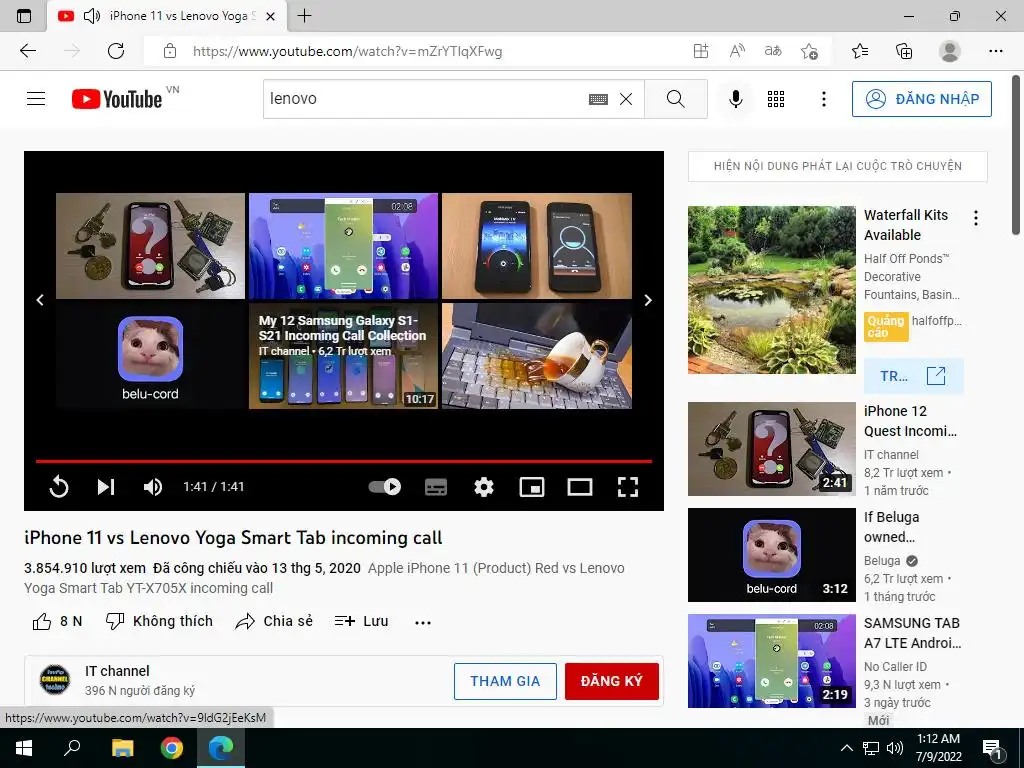This screenshot has width=1024, height=768.
Task: Start voice search with the microphone
Action: (x=735, y=99)
